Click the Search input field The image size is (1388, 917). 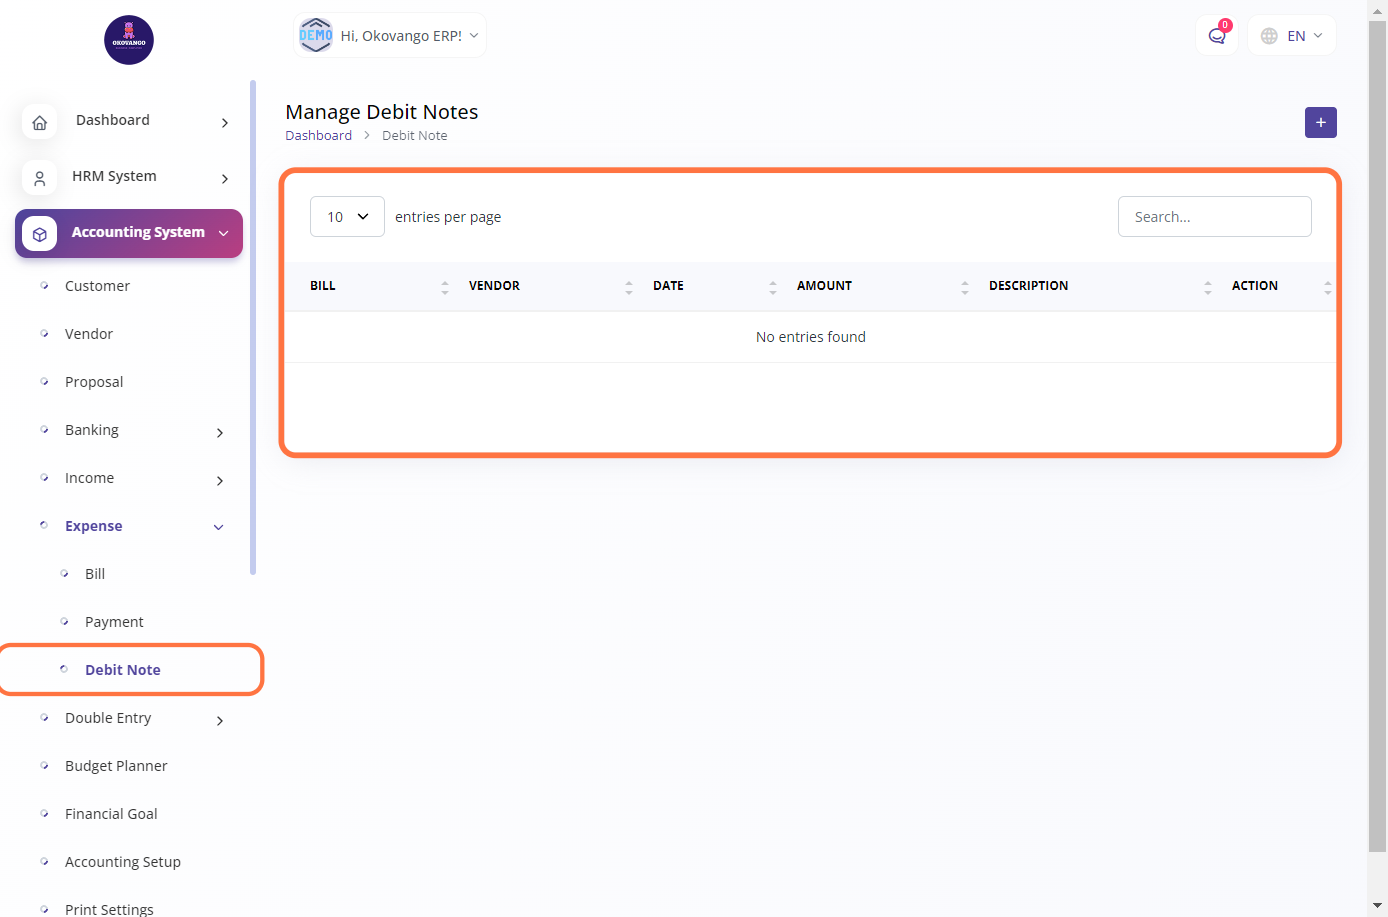(x=1214, y=217)
